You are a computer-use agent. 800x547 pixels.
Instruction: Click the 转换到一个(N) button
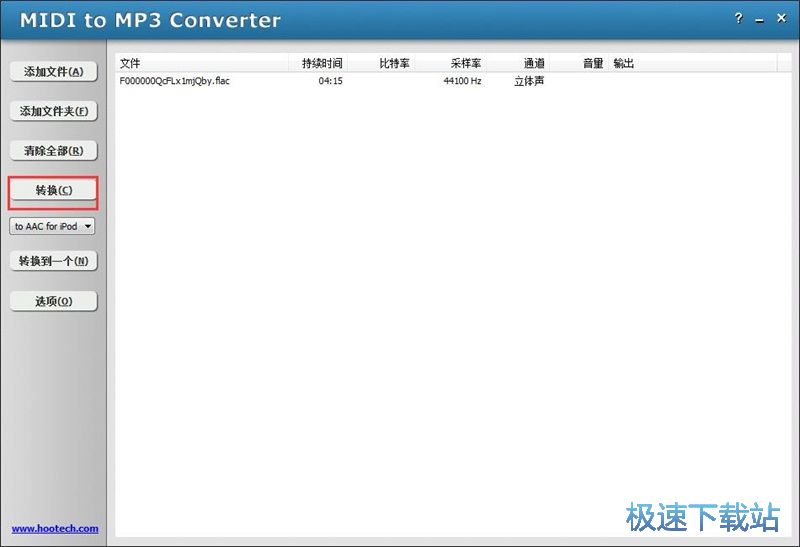pos(54,261)
